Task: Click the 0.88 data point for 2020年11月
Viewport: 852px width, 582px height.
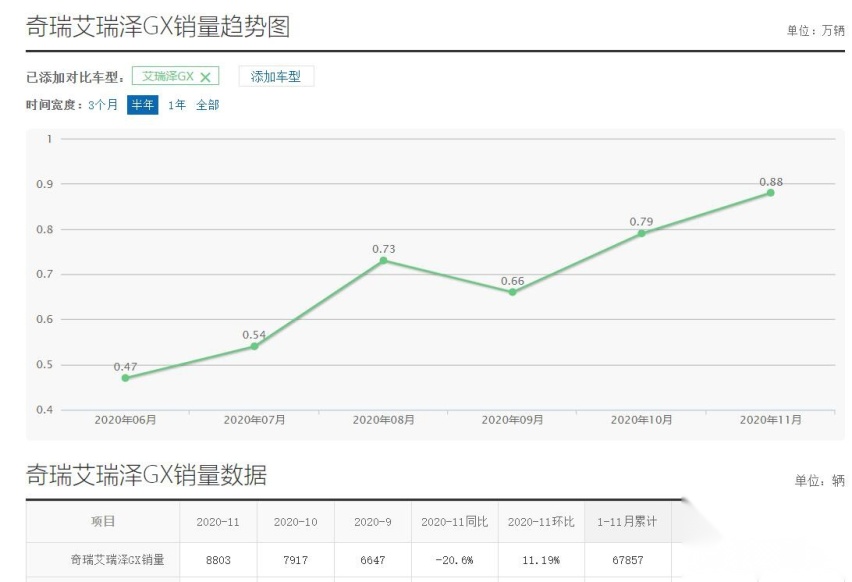Action: coord(770,193)
